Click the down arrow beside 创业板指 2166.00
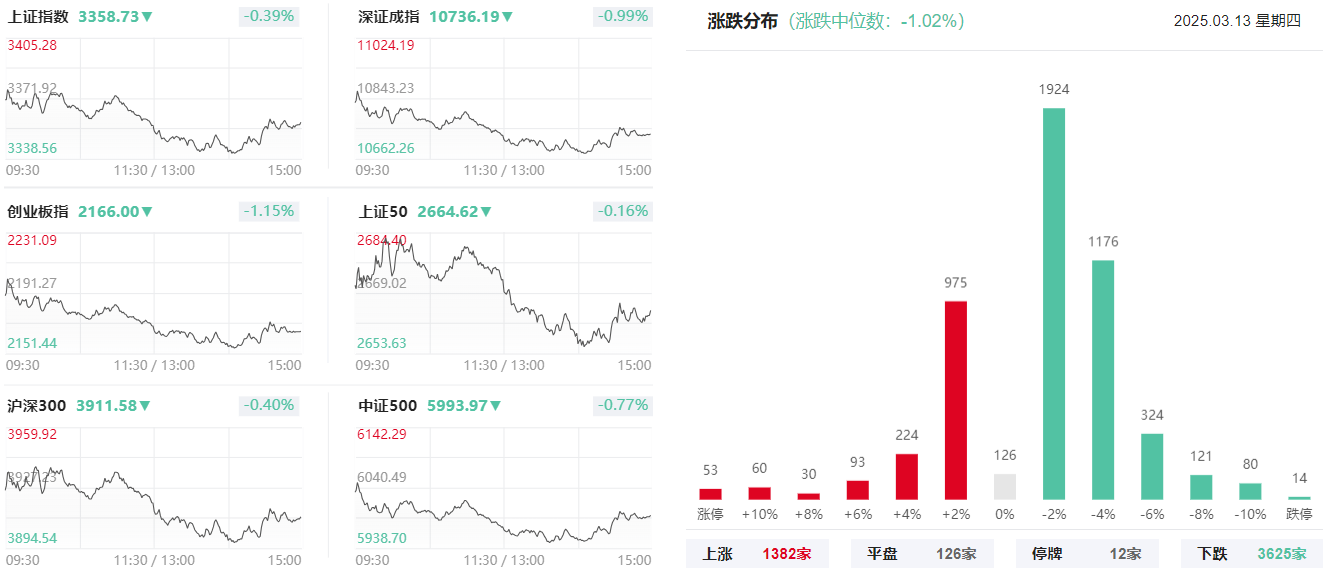Viewport: 1323px width, 569px height. pos(147,212)
